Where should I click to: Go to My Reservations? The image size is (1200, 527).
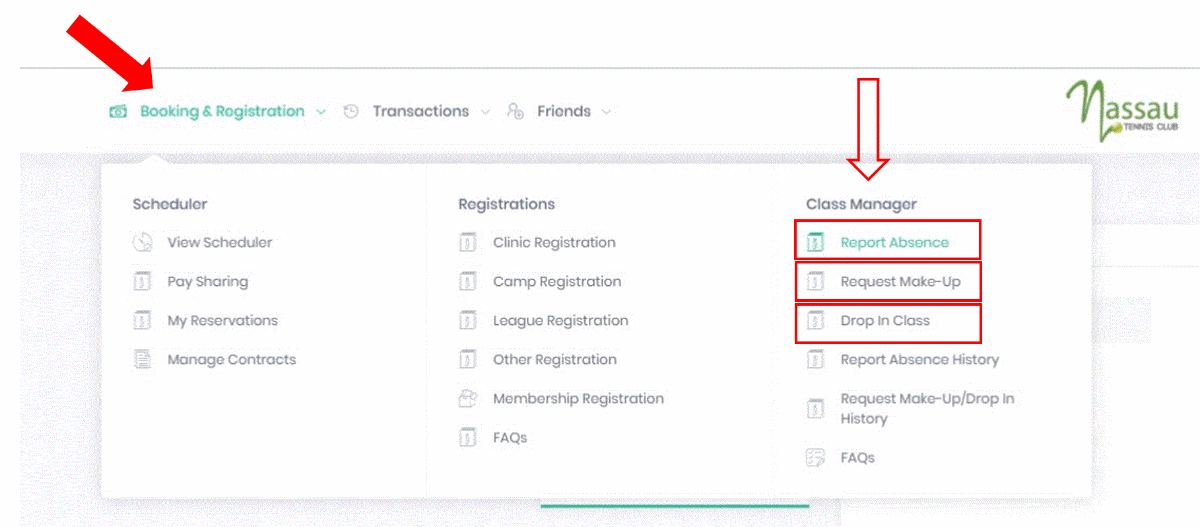click(x=222, y=321)
